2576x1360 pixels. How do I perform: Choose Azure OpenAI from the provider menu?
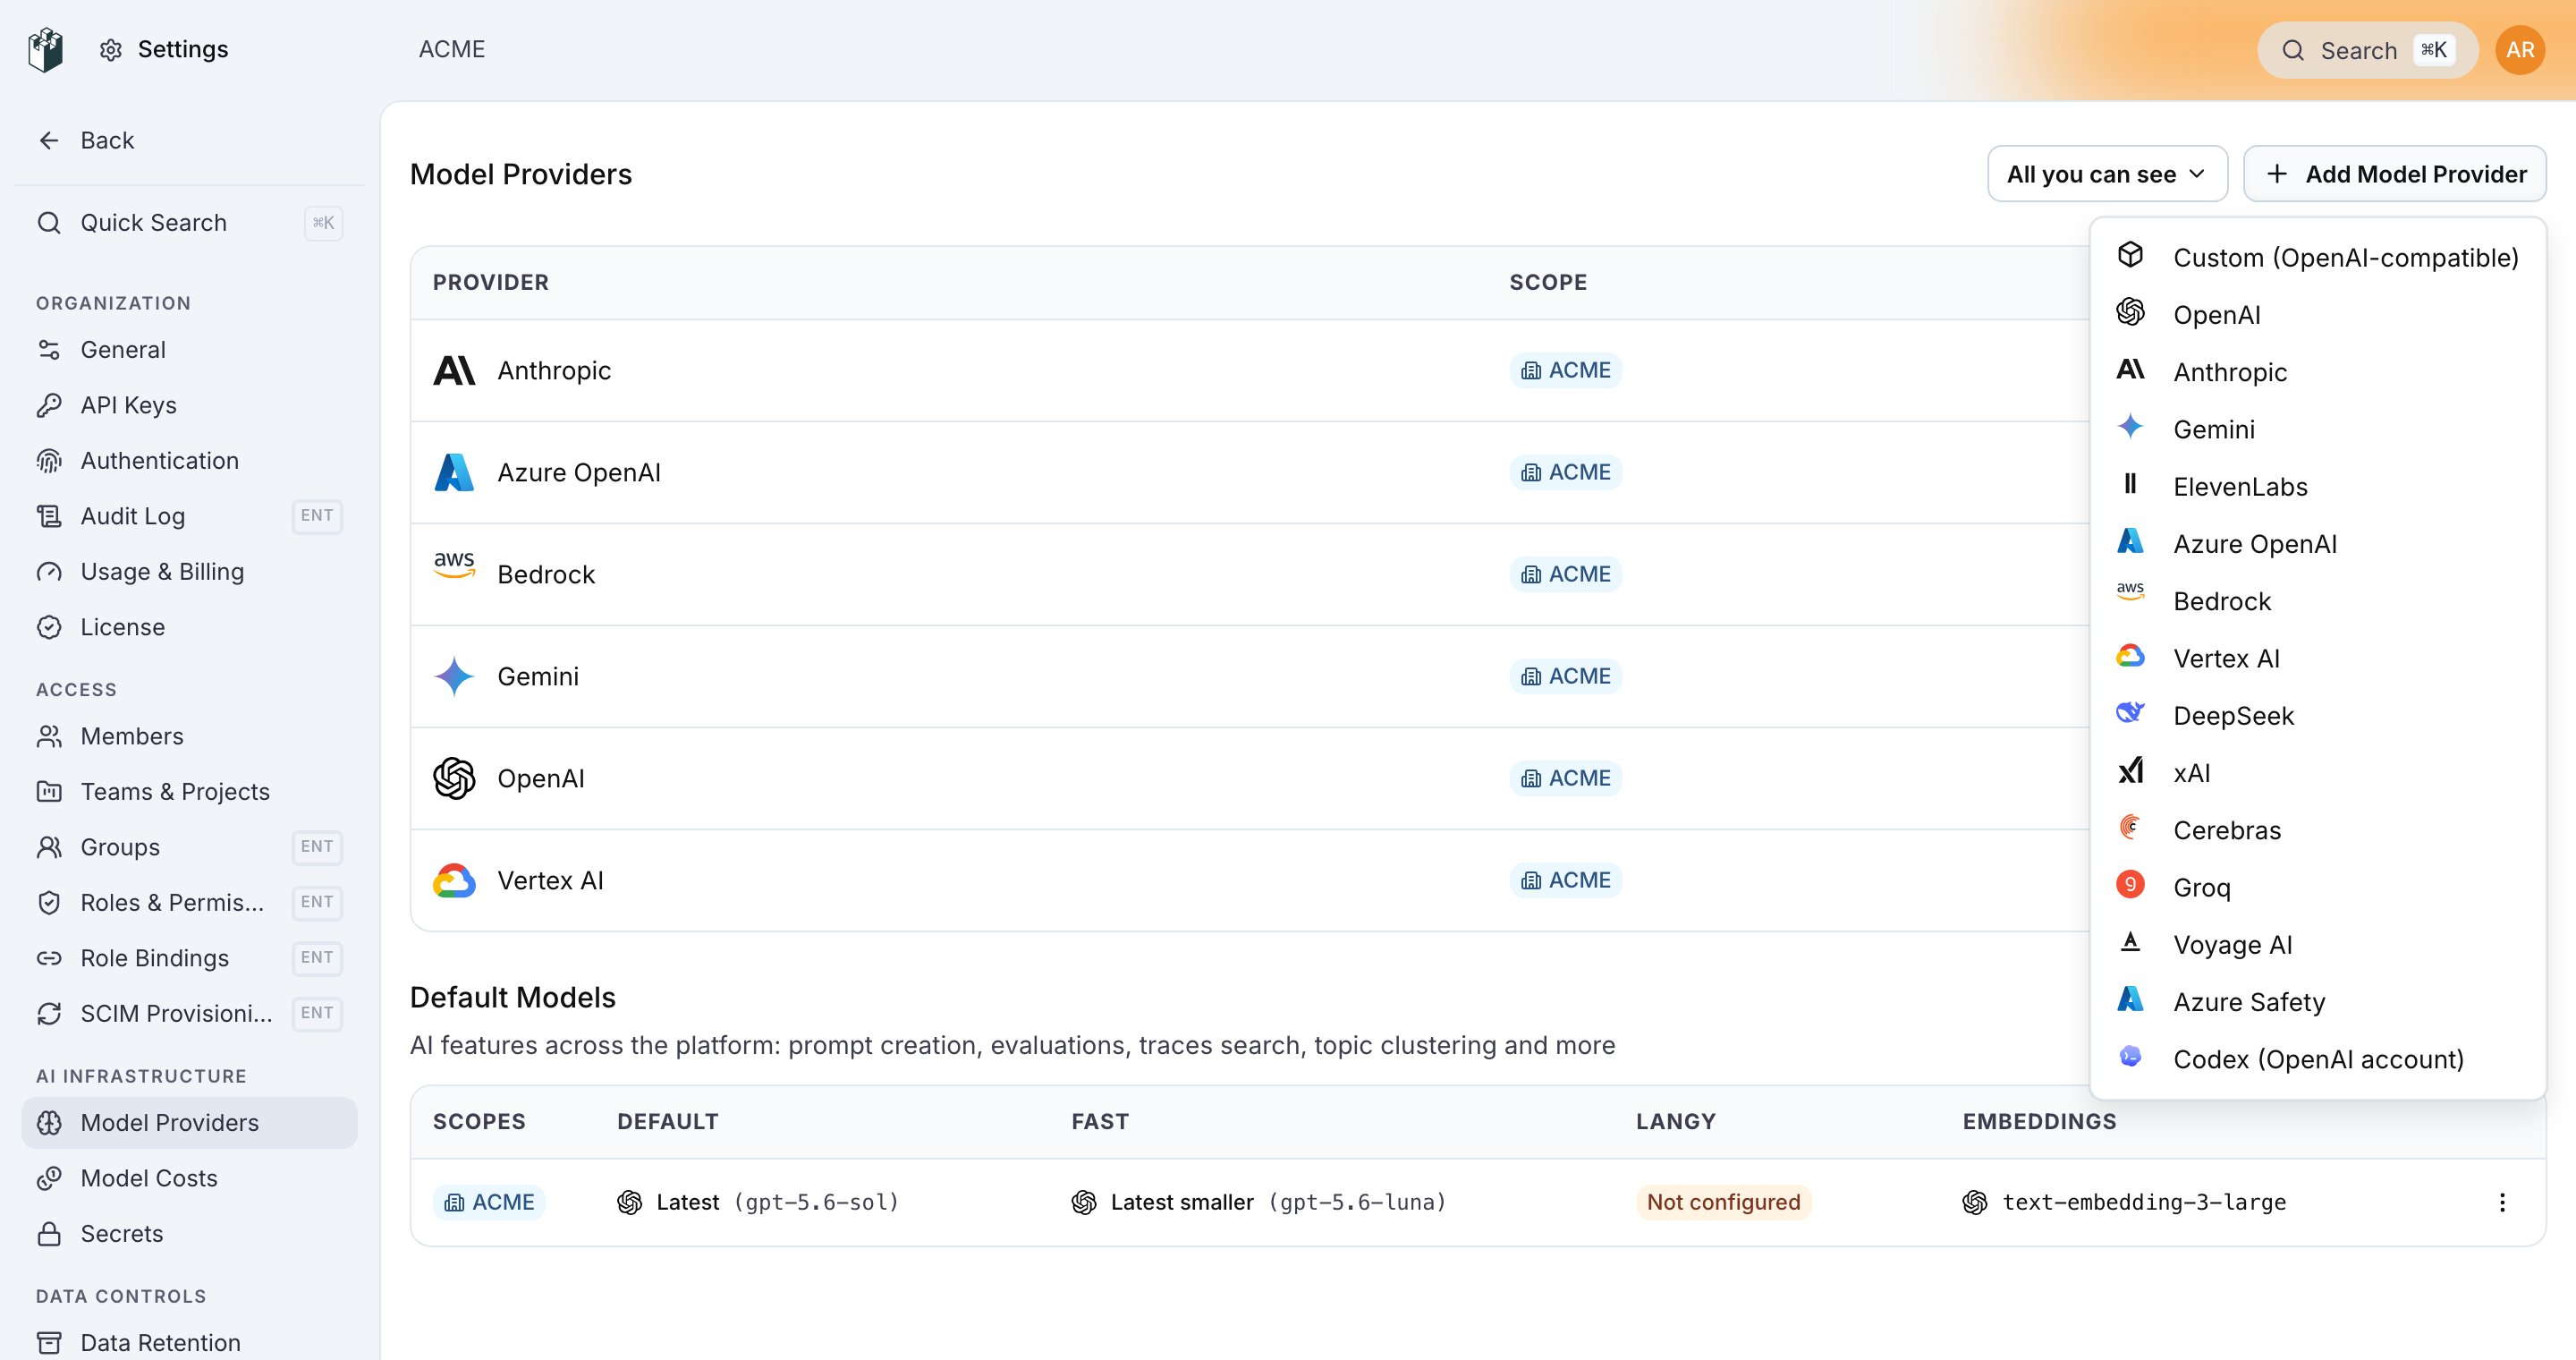tap(2317, 544)
